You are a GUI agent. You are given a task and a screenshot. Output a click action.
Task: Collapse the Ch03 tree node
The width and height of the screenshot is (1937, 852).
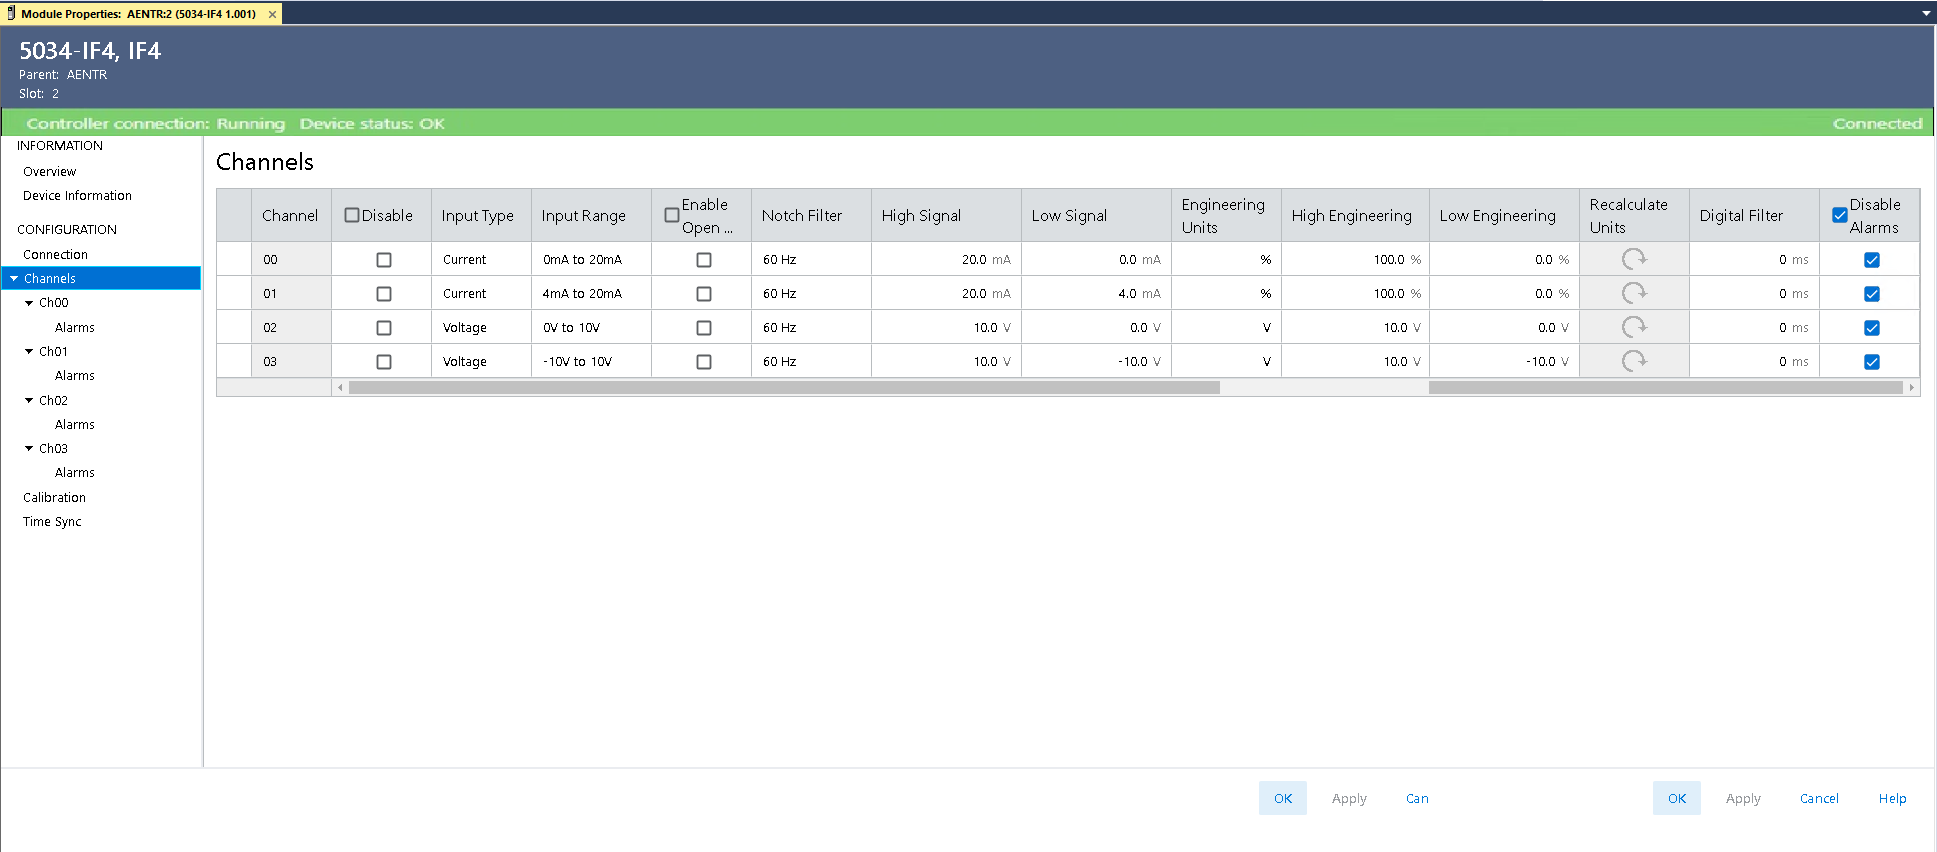[29, 449]
